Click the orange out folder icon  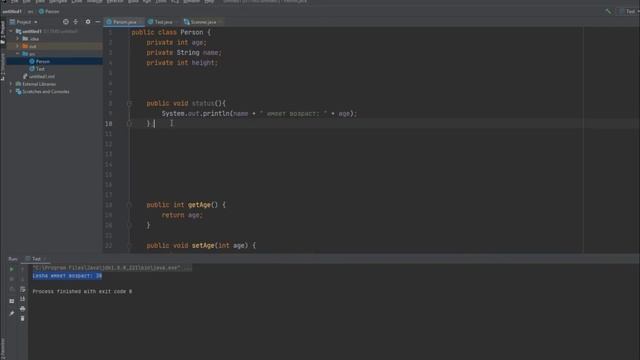coord(25,46)
